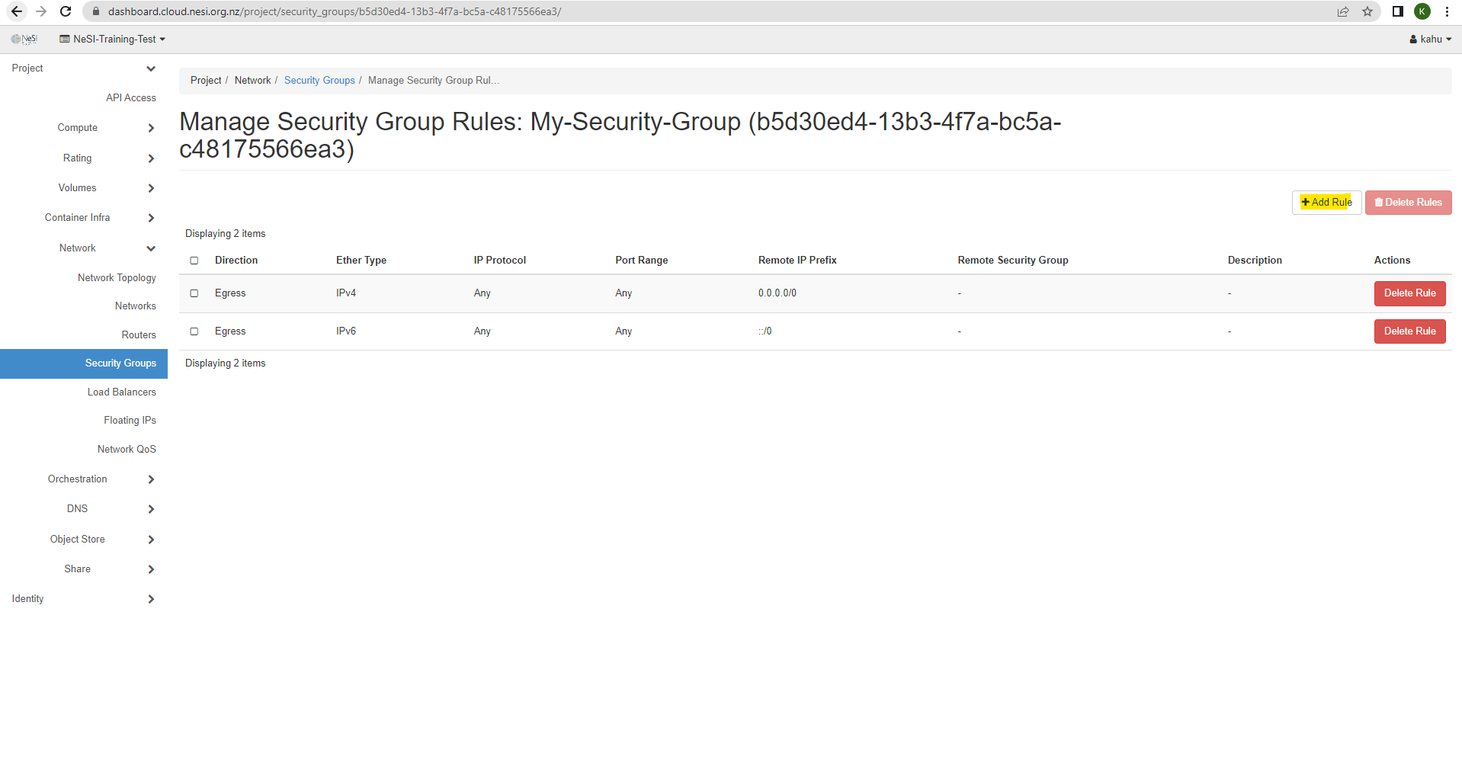1462x762 pixels.
Task: Go to Load Balancers in sidebar
Action: click(x=121, y=392)
